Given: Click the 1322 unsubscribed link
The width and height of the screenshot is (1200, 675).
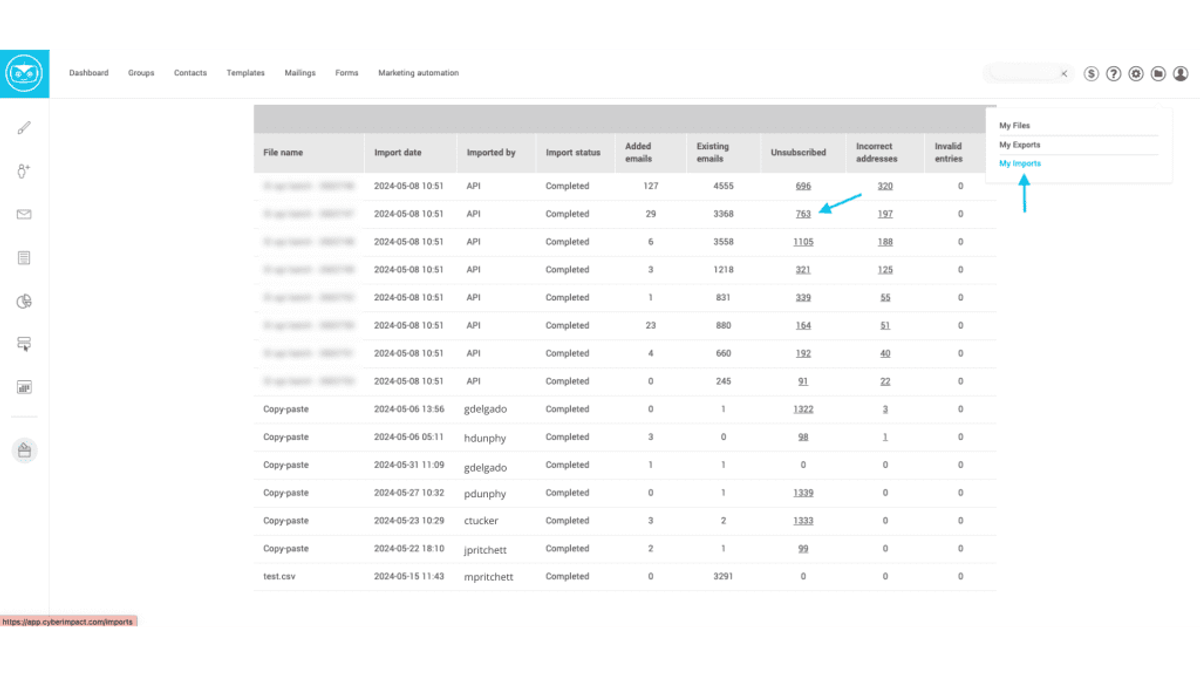Looking at the screenshot, I should click(x=803, y=410).
